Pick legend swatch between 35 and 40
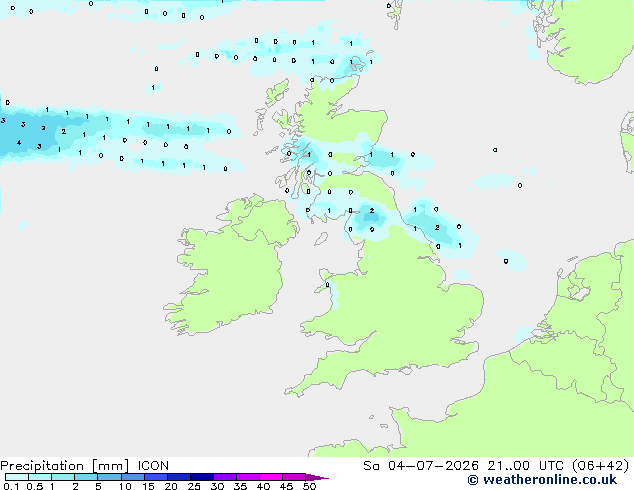The image size is (634, 490). pyautogui.click(x=247, y=477)
